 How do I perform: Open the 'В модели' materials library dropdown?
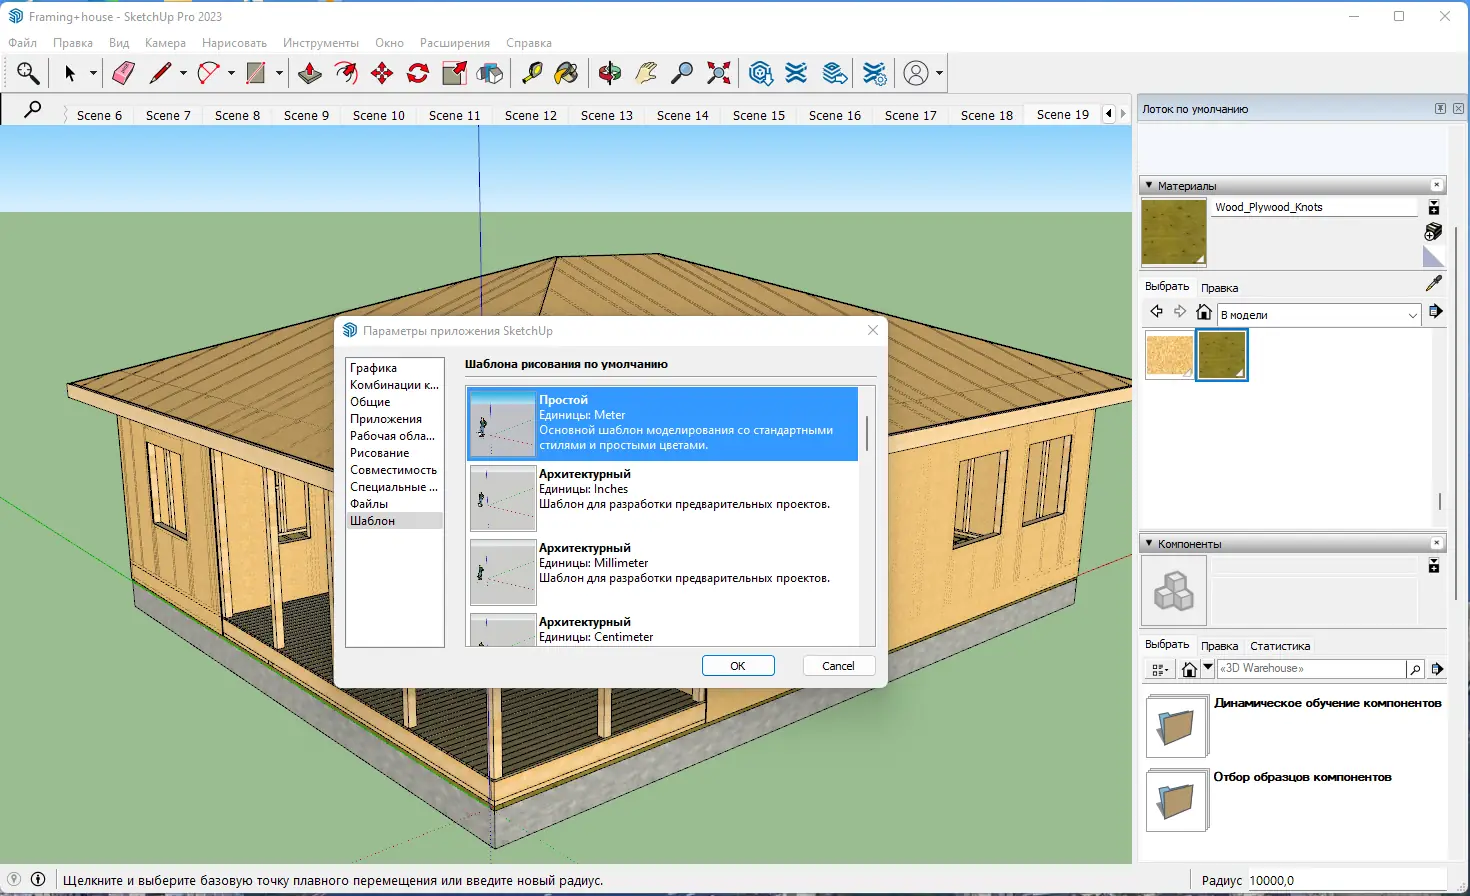coord(1412,315)
